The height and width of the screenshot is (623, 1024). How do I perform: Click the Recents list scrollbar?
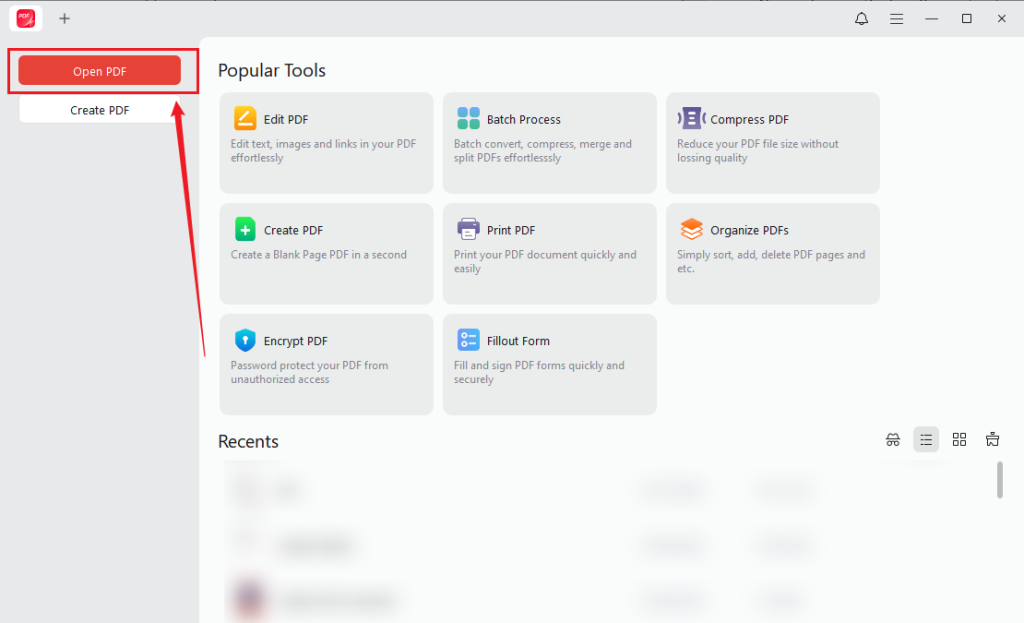click(1000, 480)
